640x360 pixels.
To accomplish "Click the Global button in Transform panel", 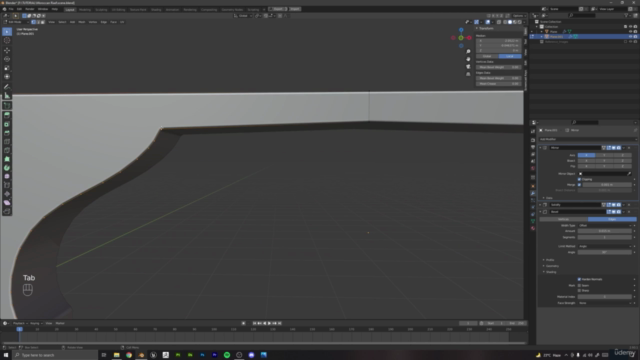I will tap(487, 56).
